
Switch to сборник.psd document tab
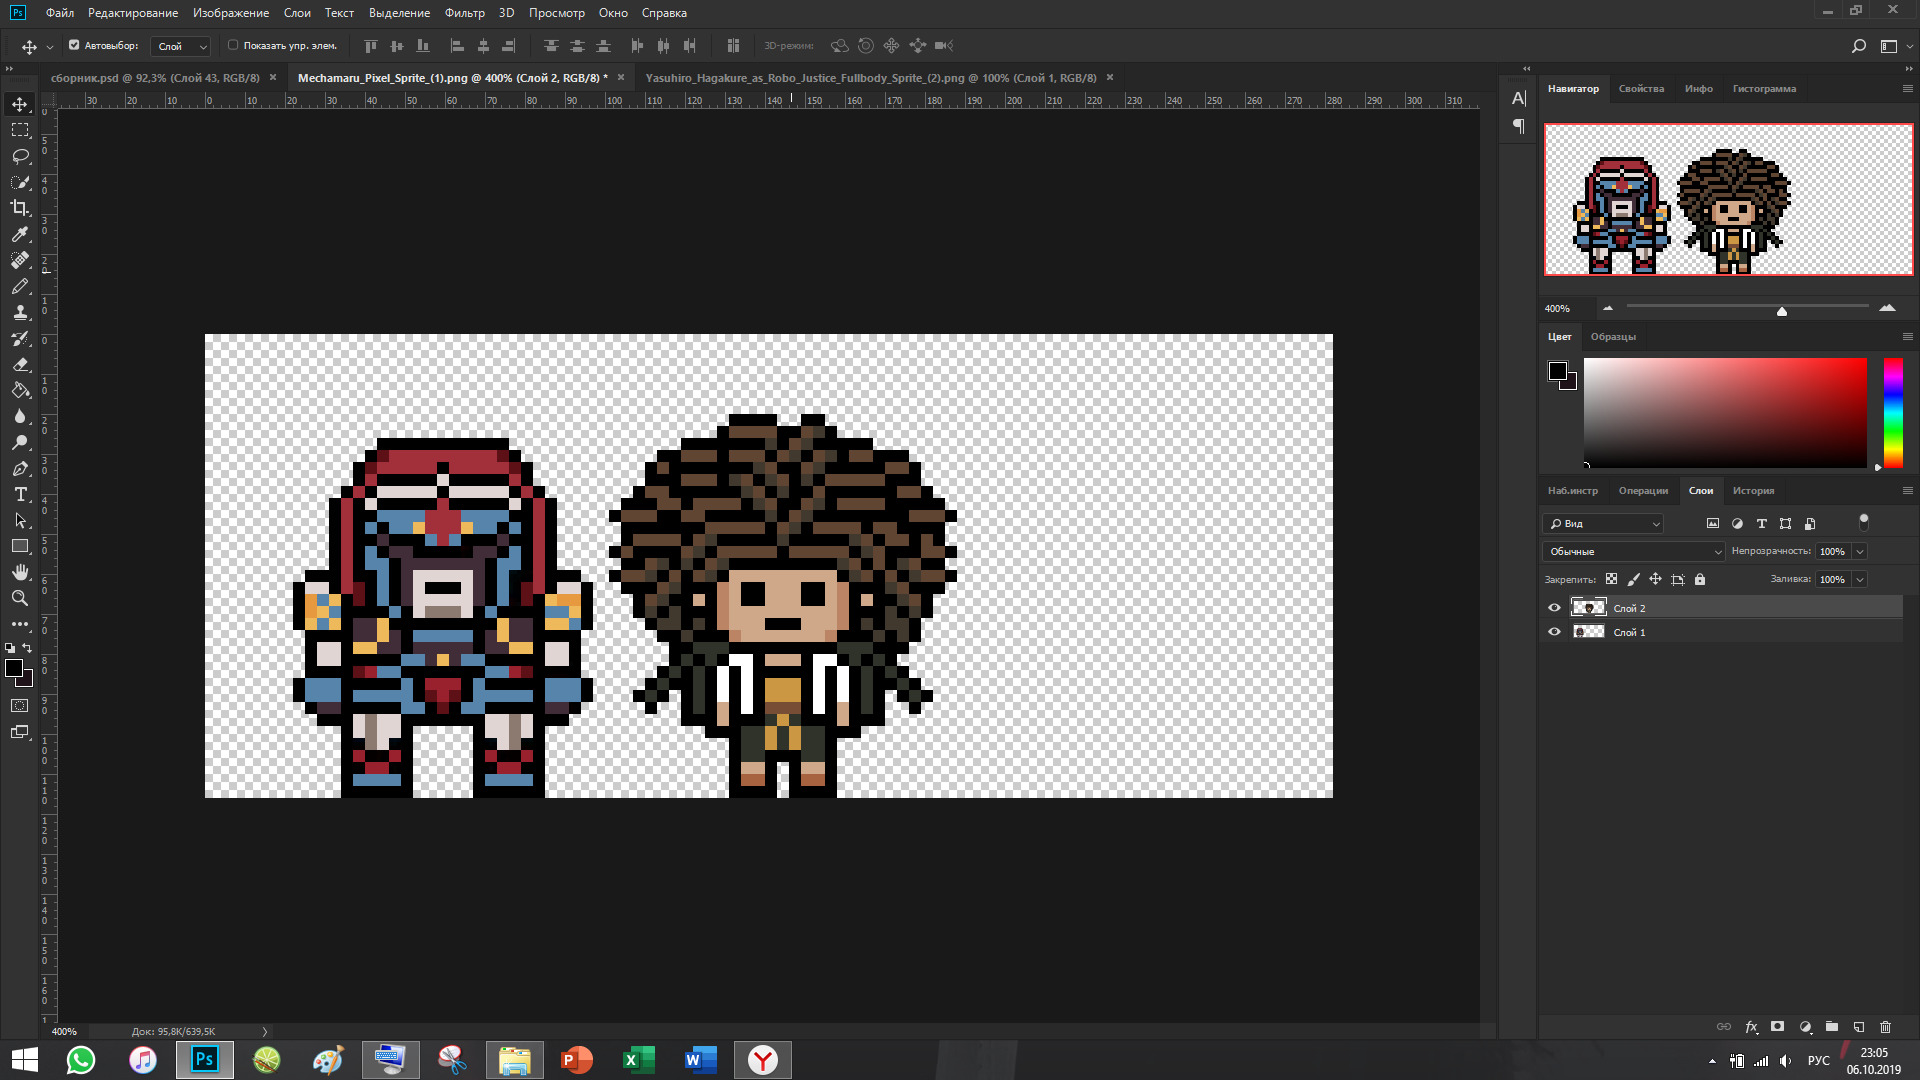tap(155, 78)
